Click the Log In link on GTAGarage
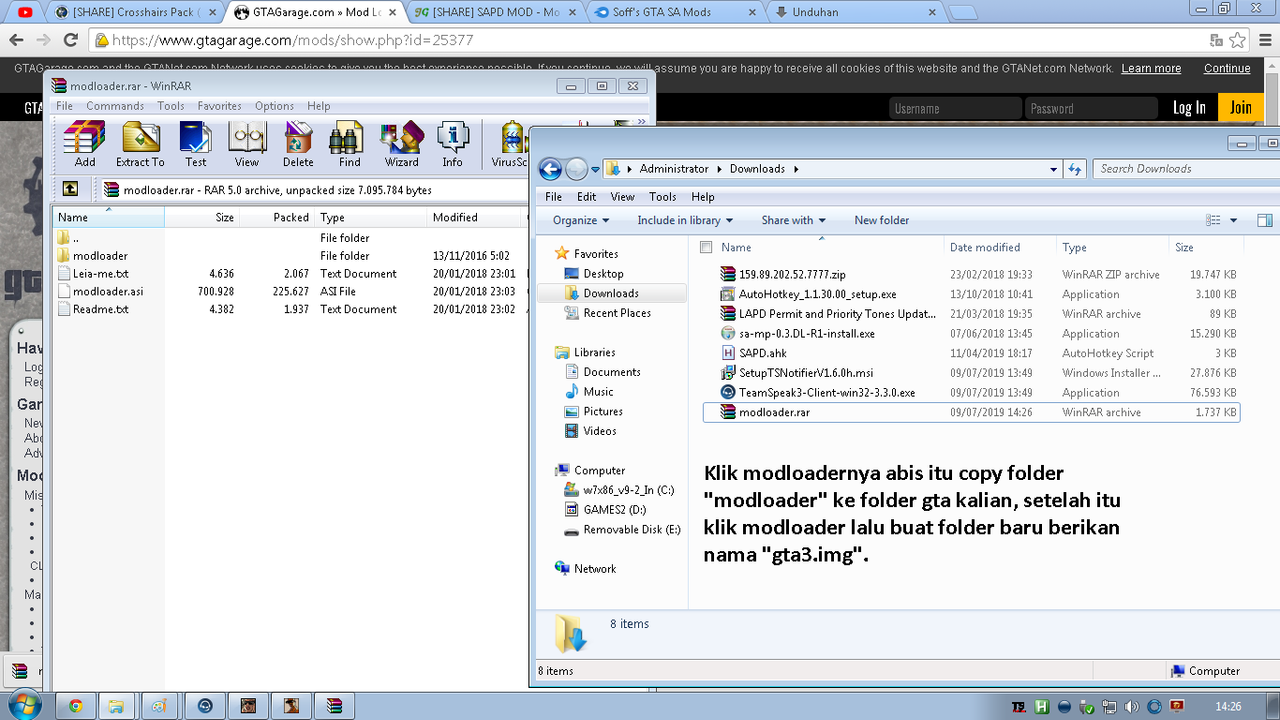This screenshot has height=720, width=1280. [x=1189, y=108]
